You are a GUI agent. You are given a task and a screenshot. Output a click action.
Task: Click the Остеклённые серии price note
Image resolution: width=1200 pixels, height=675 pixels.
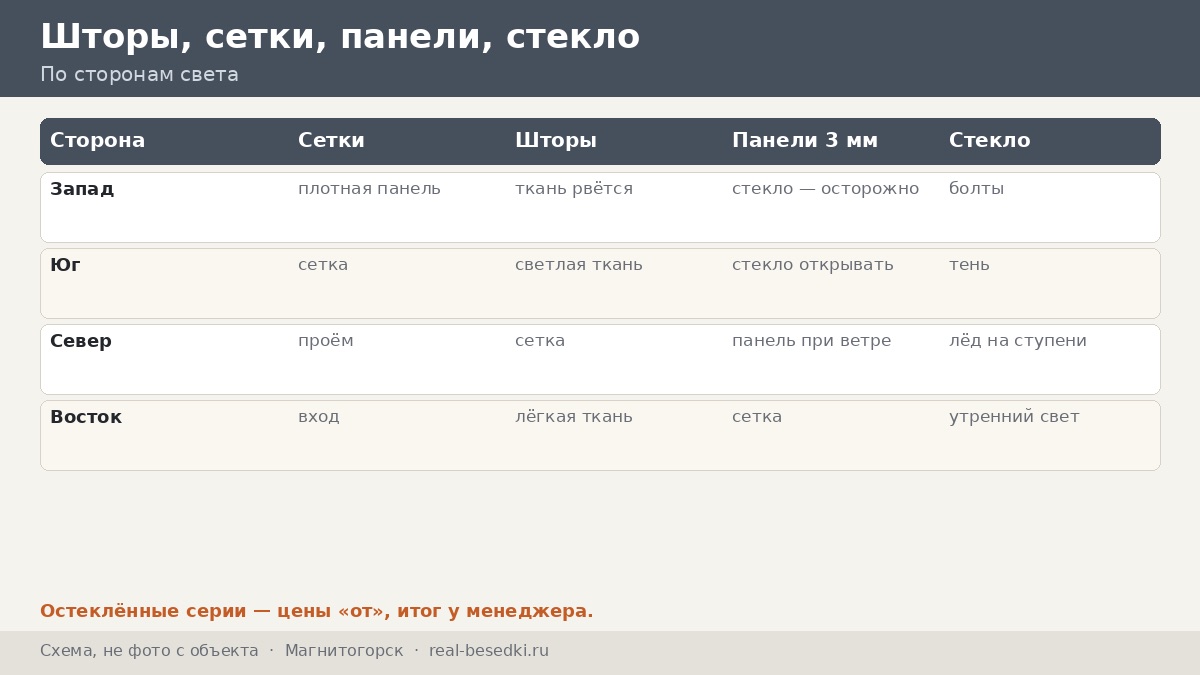[x=317, y=611]
